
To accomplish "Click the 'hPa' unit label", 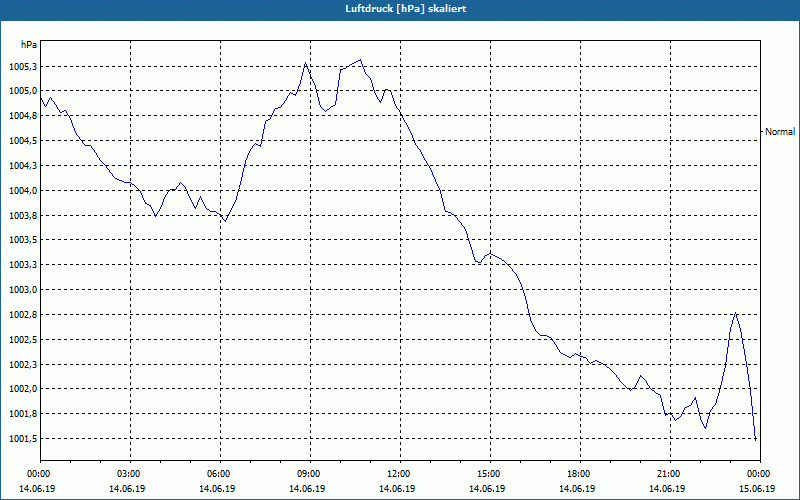I will 29,45.
